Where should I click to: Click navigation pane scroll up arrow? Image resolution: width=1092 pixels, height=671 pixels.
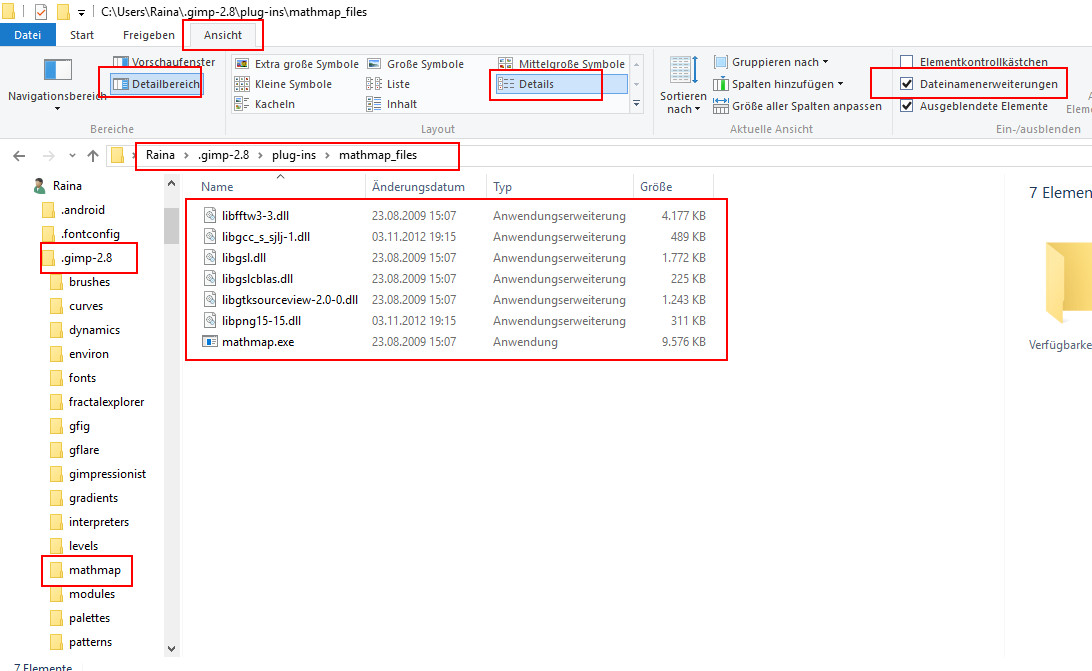click(x=171, y=184)
